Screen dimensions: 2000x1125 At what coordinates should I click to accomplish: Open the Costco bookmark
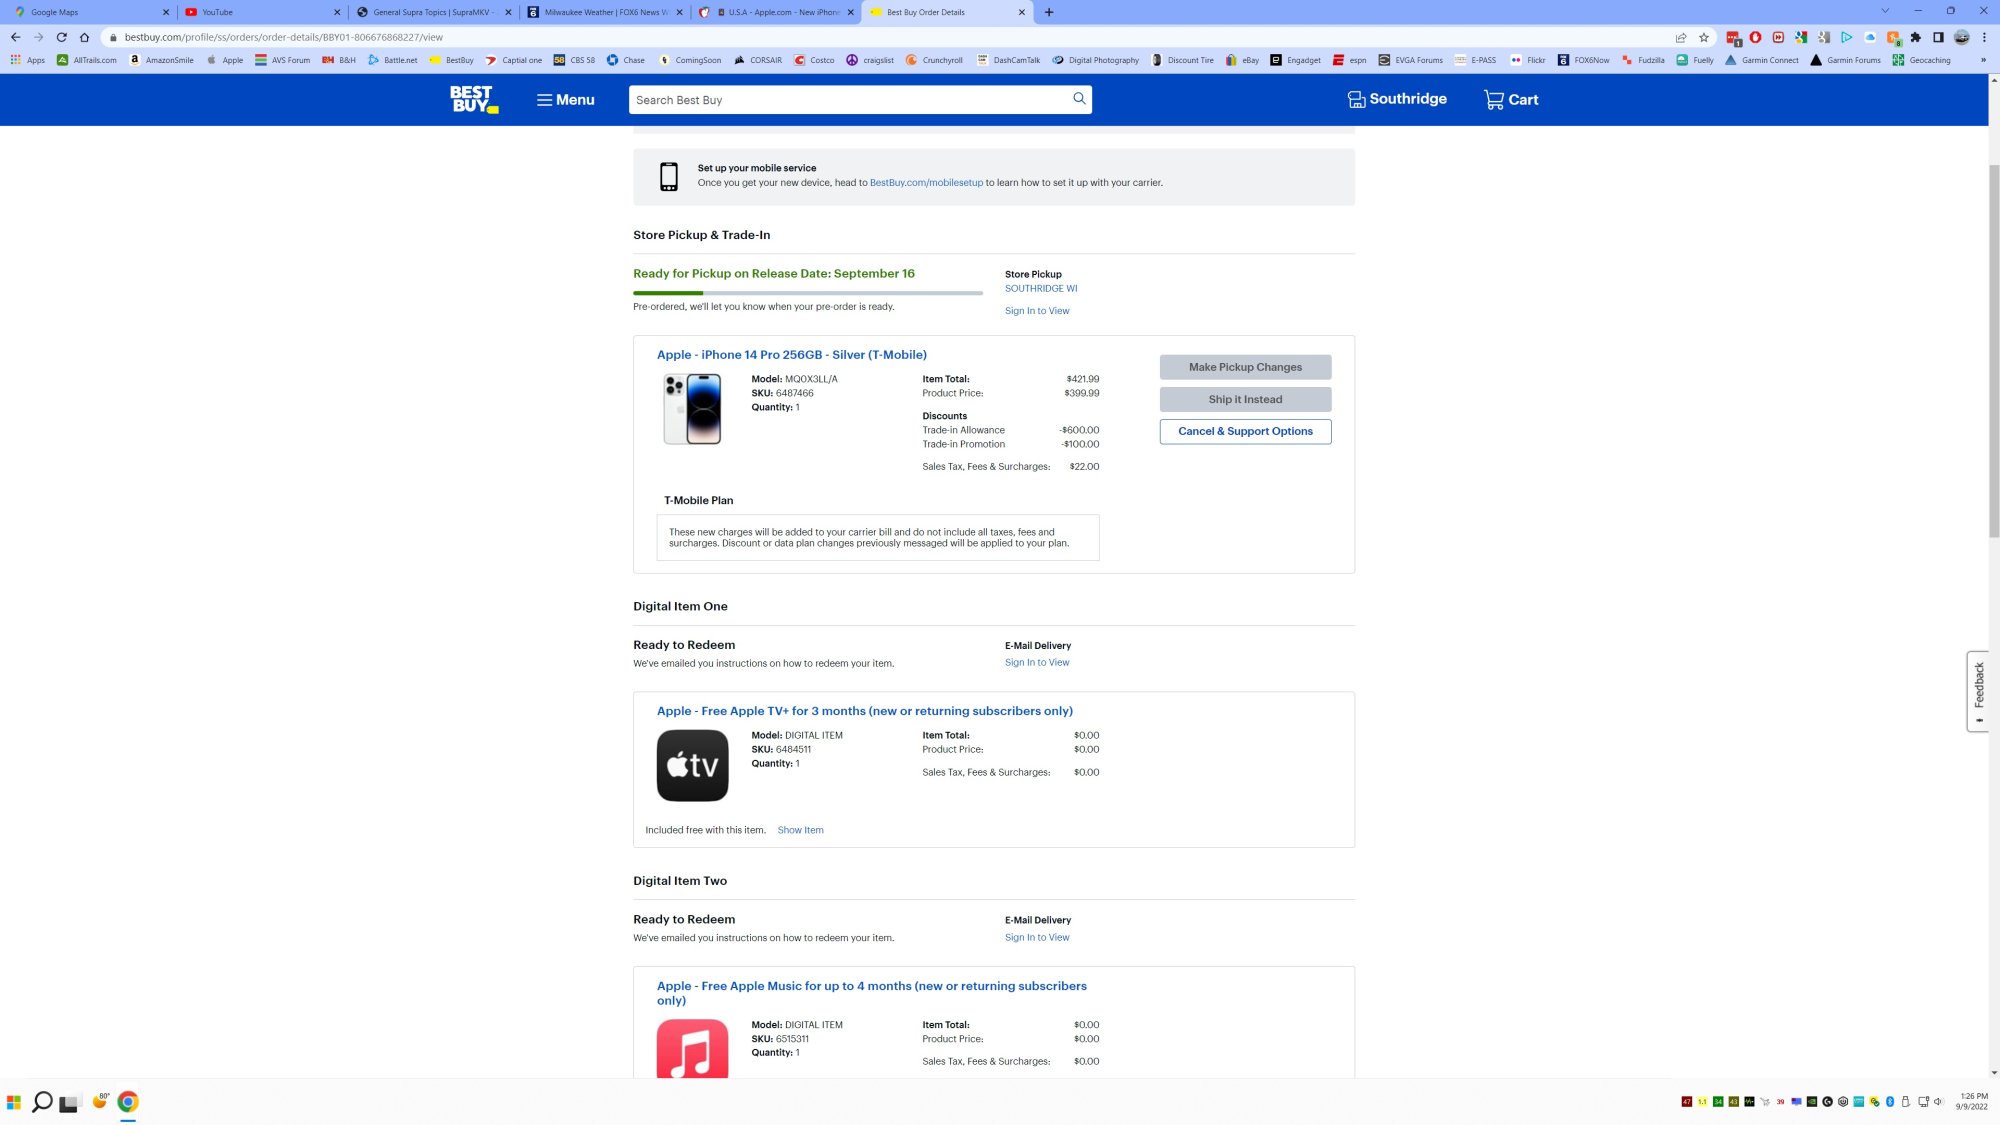coord(814,60)
